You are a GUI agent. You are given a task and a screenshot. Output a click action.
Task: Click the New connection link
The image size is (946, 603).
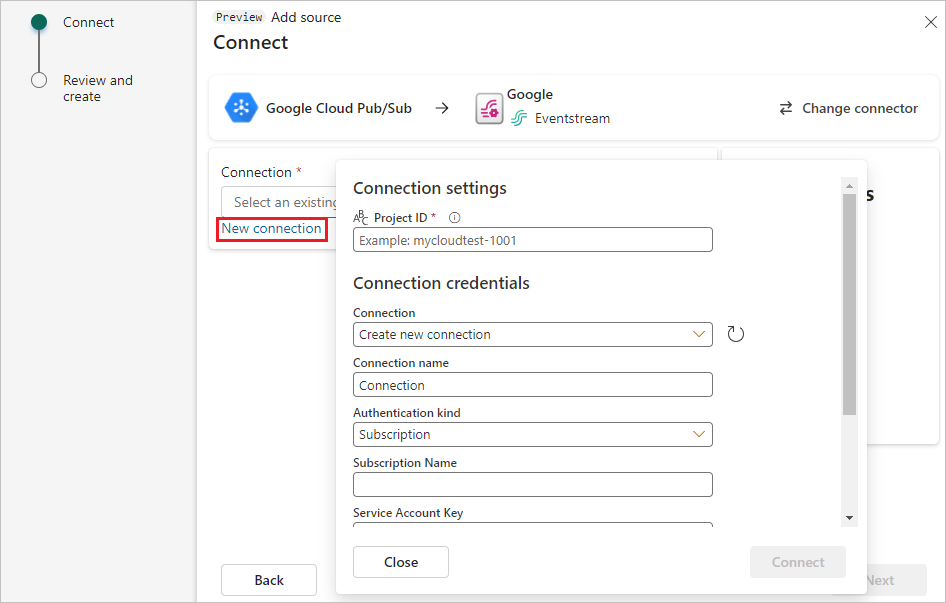pos(271,229)
